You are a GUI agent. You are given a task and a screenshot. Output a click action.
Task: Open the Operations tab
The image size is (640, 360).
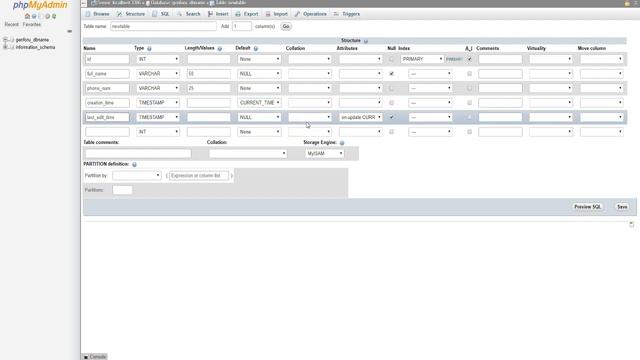(311, 14)
